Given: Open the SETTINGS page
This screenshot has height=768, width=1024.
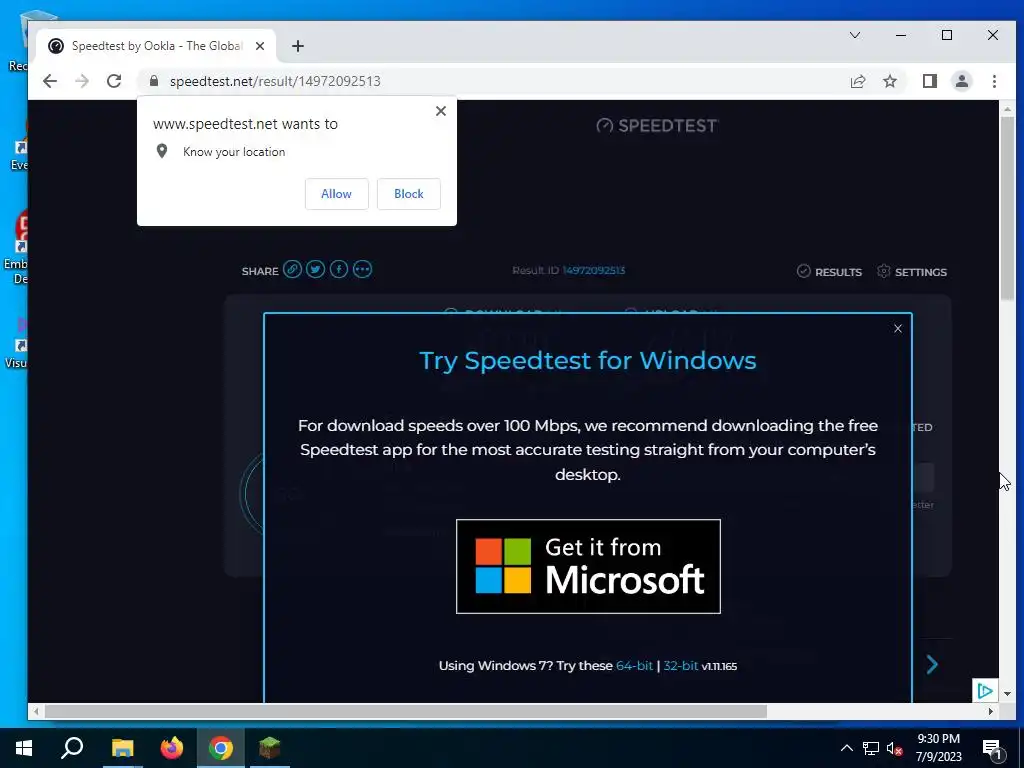Looking at the screenshot, I should (x=912, y=272).
